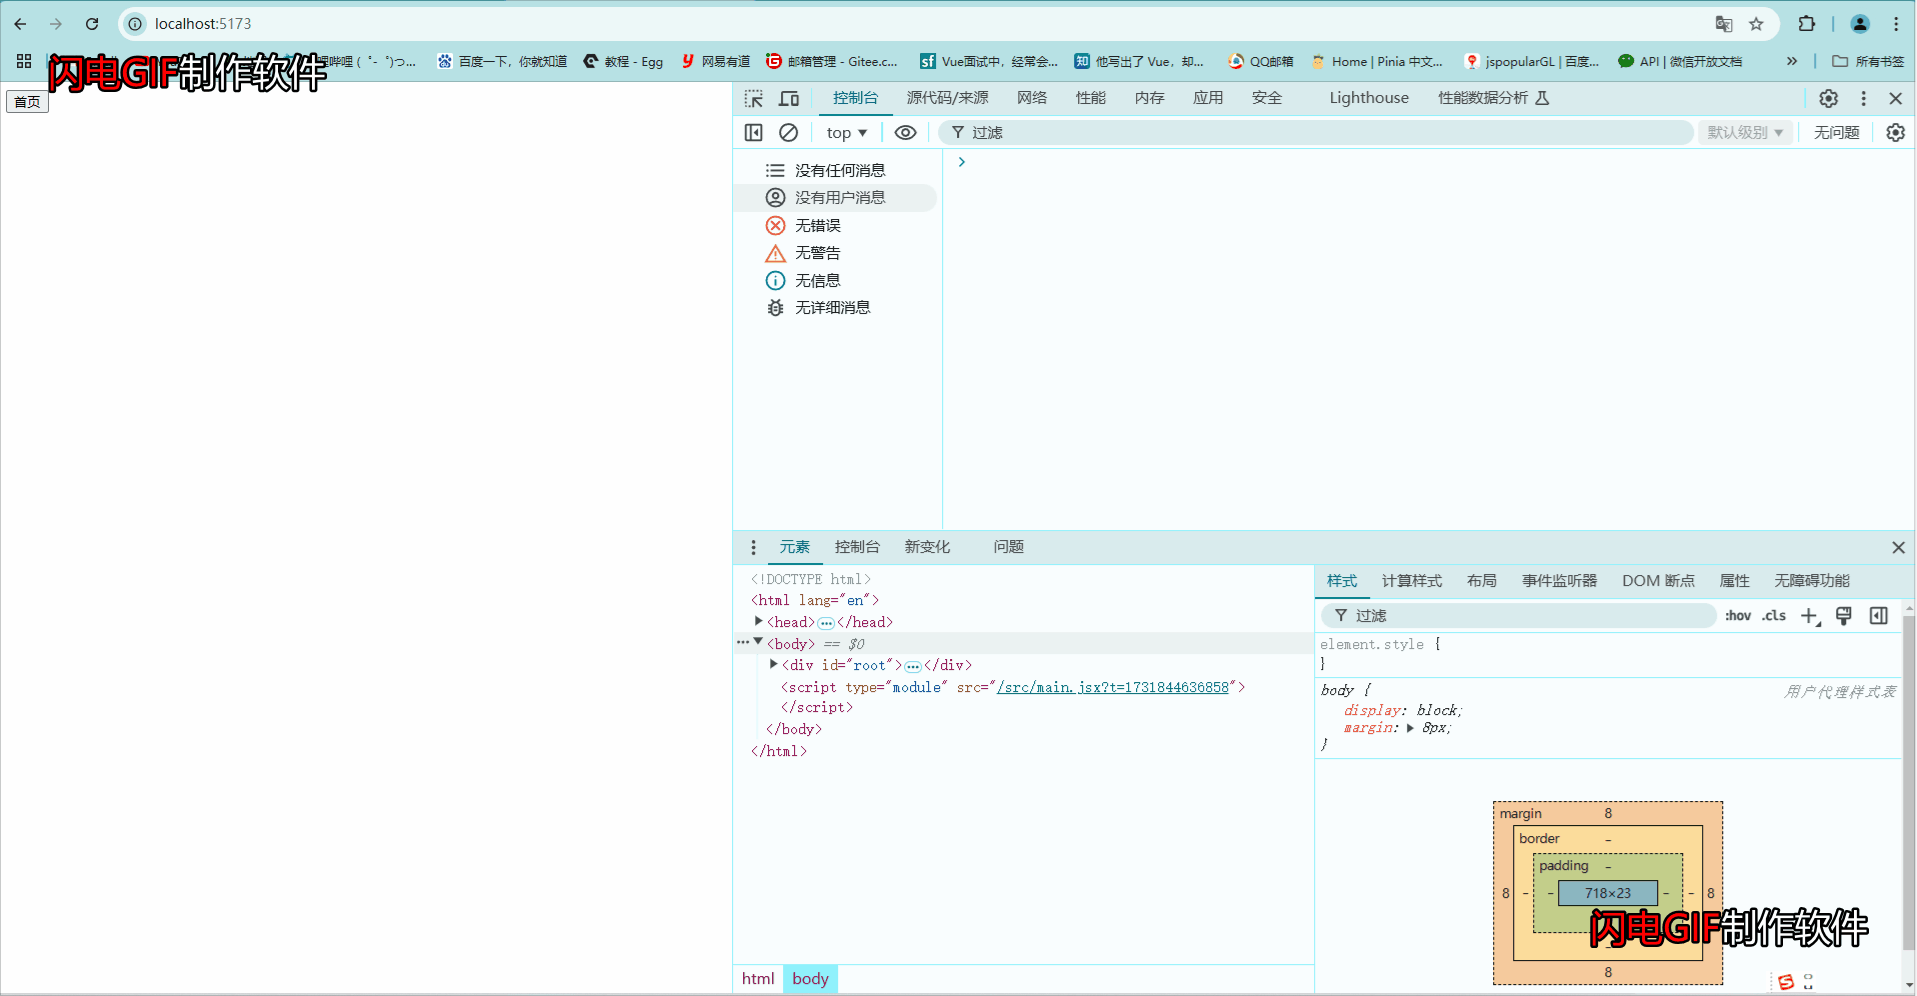Switch to the 事件监听器 pane tab
The width and height of the screenshot is (1917, 996).
point(1559,581)
